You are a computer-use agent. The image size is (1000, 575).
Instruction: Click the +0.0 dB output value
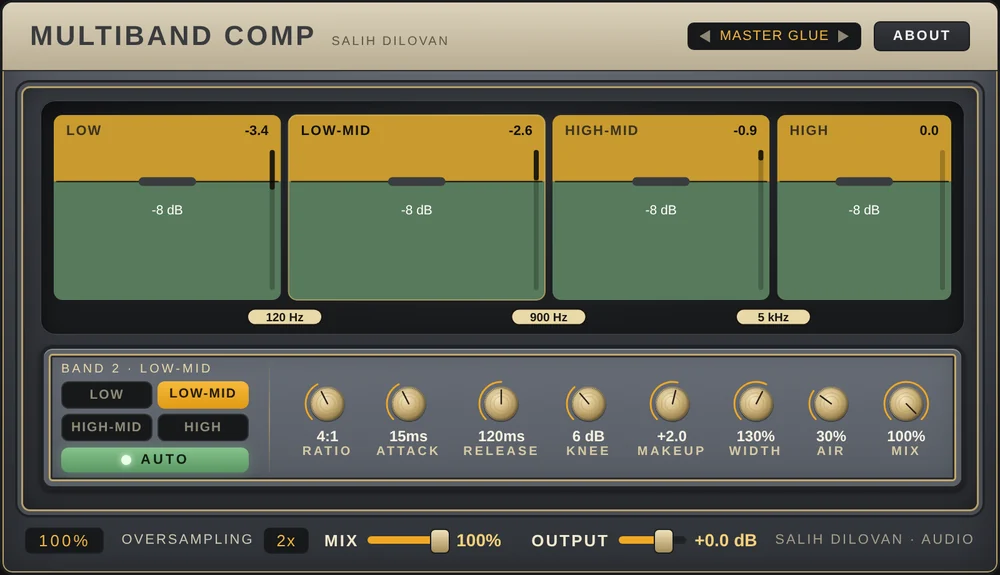click(x=725, y=541)
